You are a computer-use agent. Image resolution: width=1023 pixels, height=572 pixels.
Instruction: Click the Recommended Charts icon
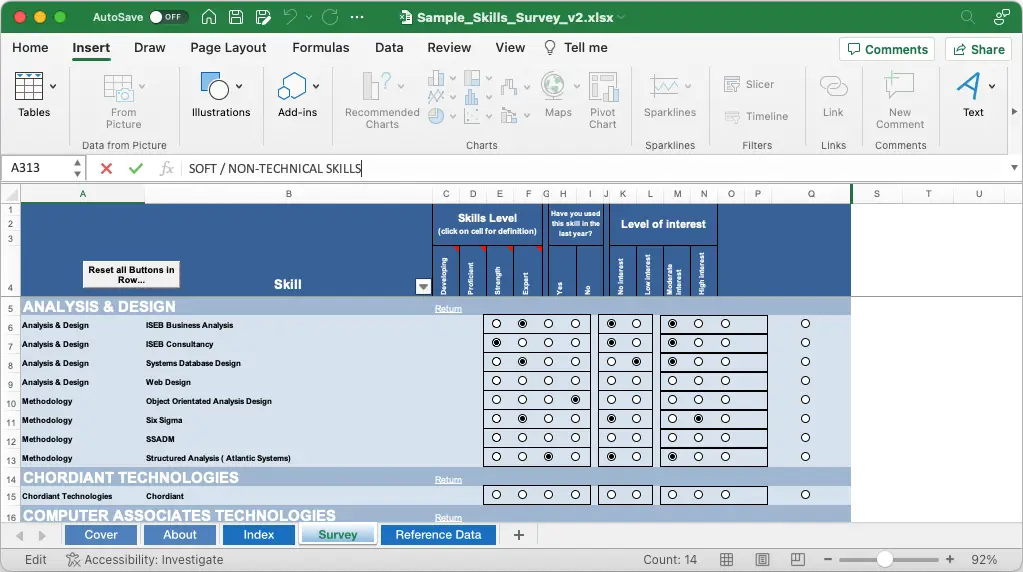pos(378,86)
